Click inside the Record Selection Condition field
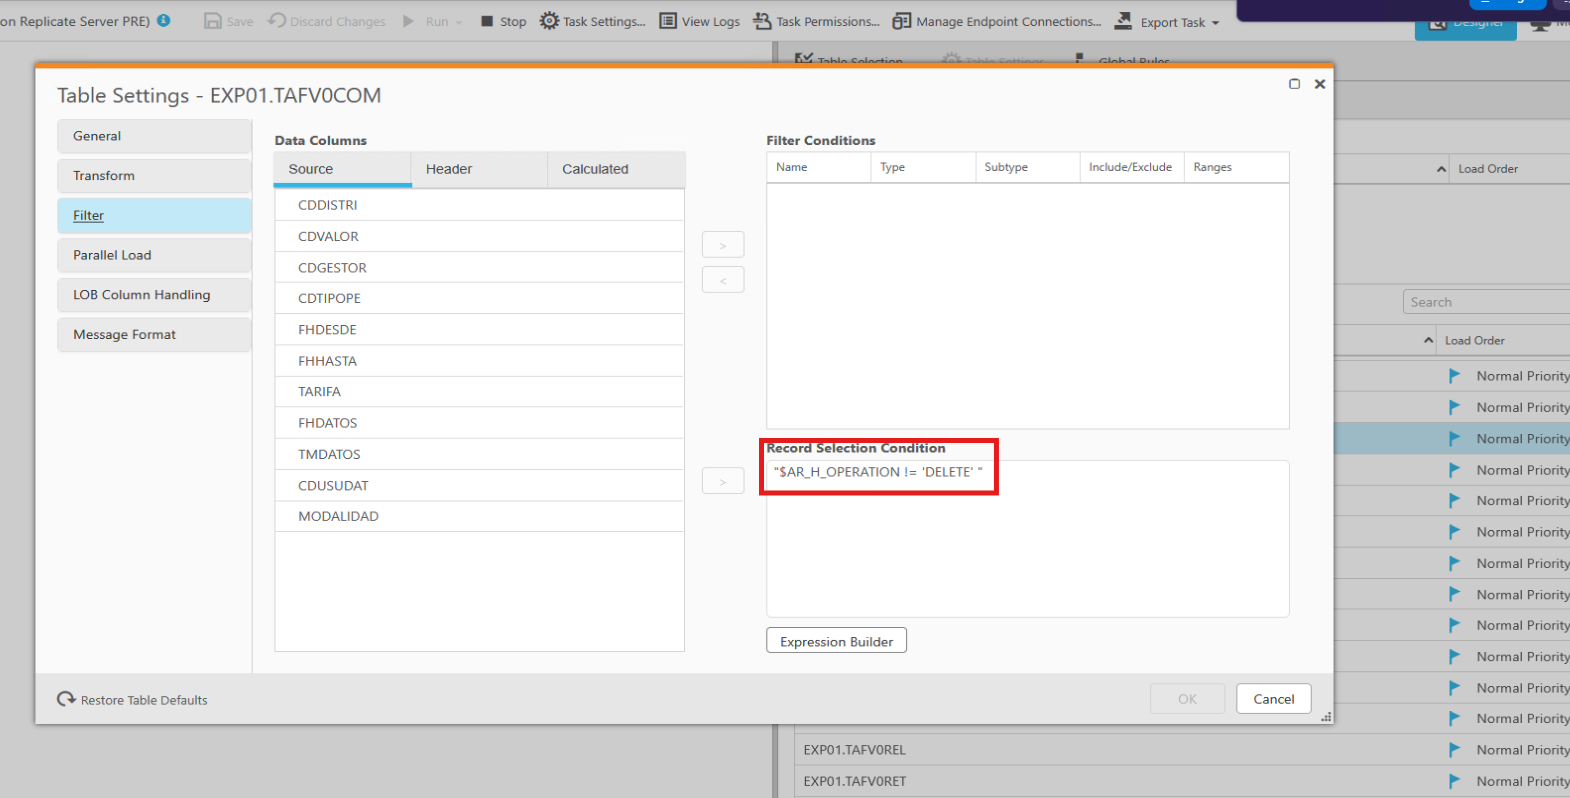The width and height of the screenshot is (1570, 798). coord(1028,539)
